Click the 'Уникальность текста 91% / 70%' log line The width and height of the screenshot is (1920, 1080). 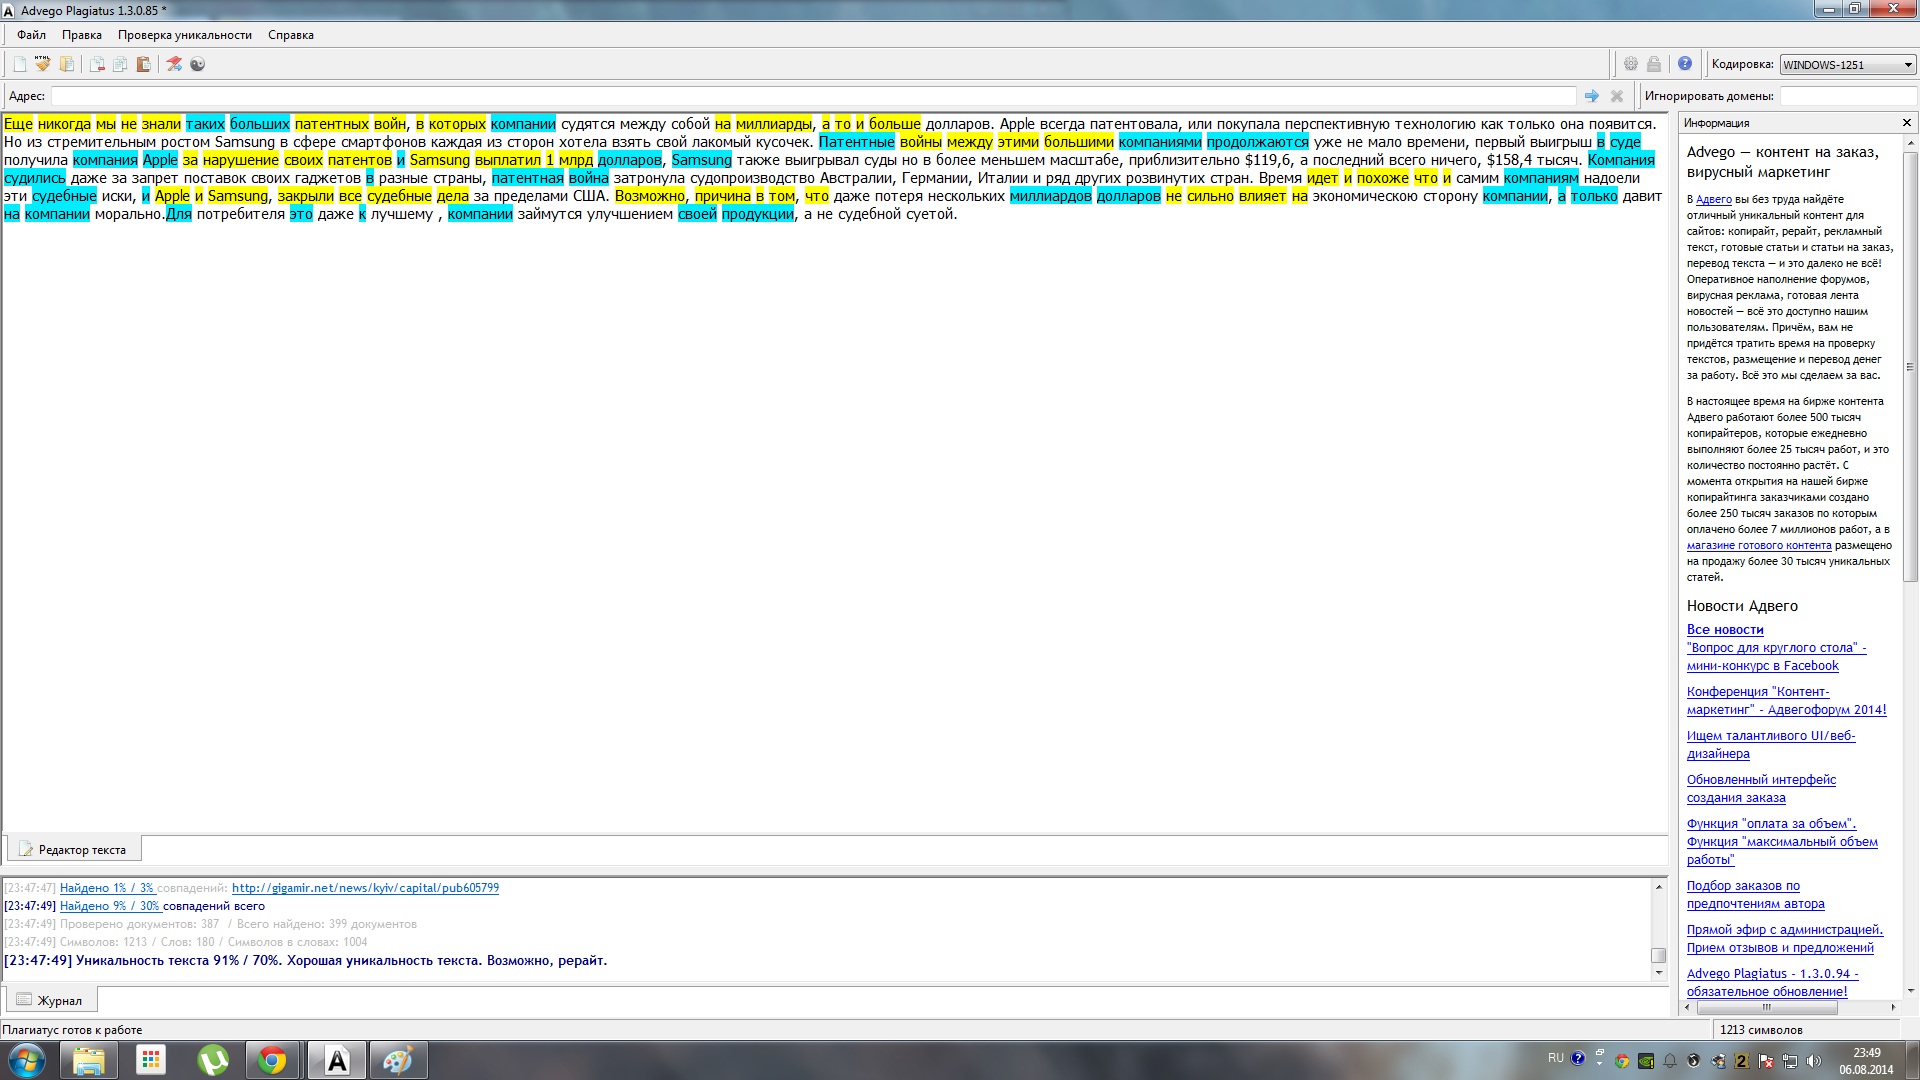coord(305,961)
